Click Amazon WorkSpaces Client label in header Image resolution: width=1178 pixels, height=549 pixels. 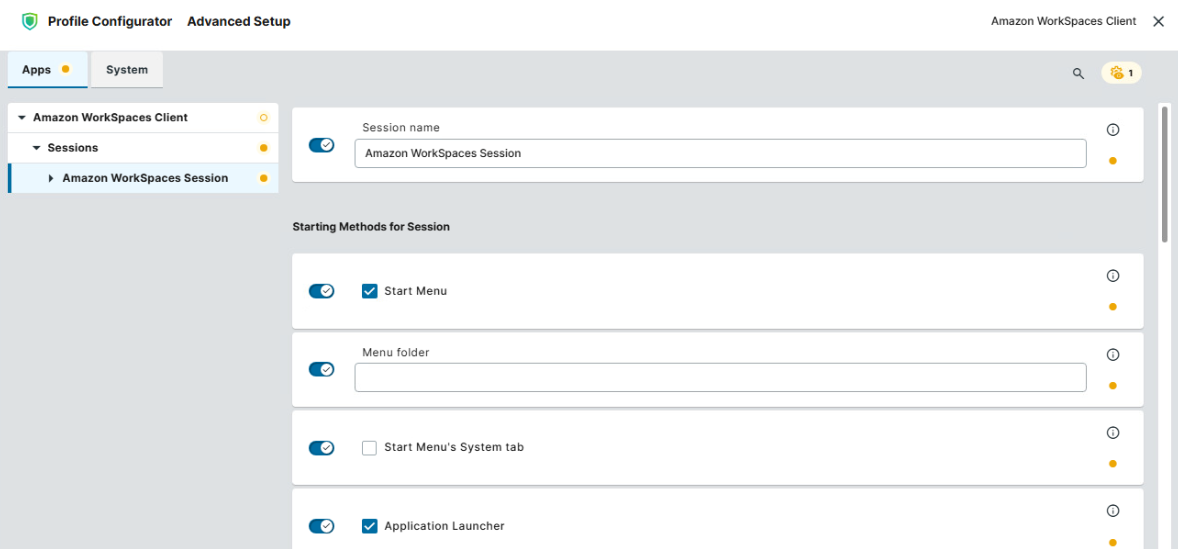[x=1063, y=22]
